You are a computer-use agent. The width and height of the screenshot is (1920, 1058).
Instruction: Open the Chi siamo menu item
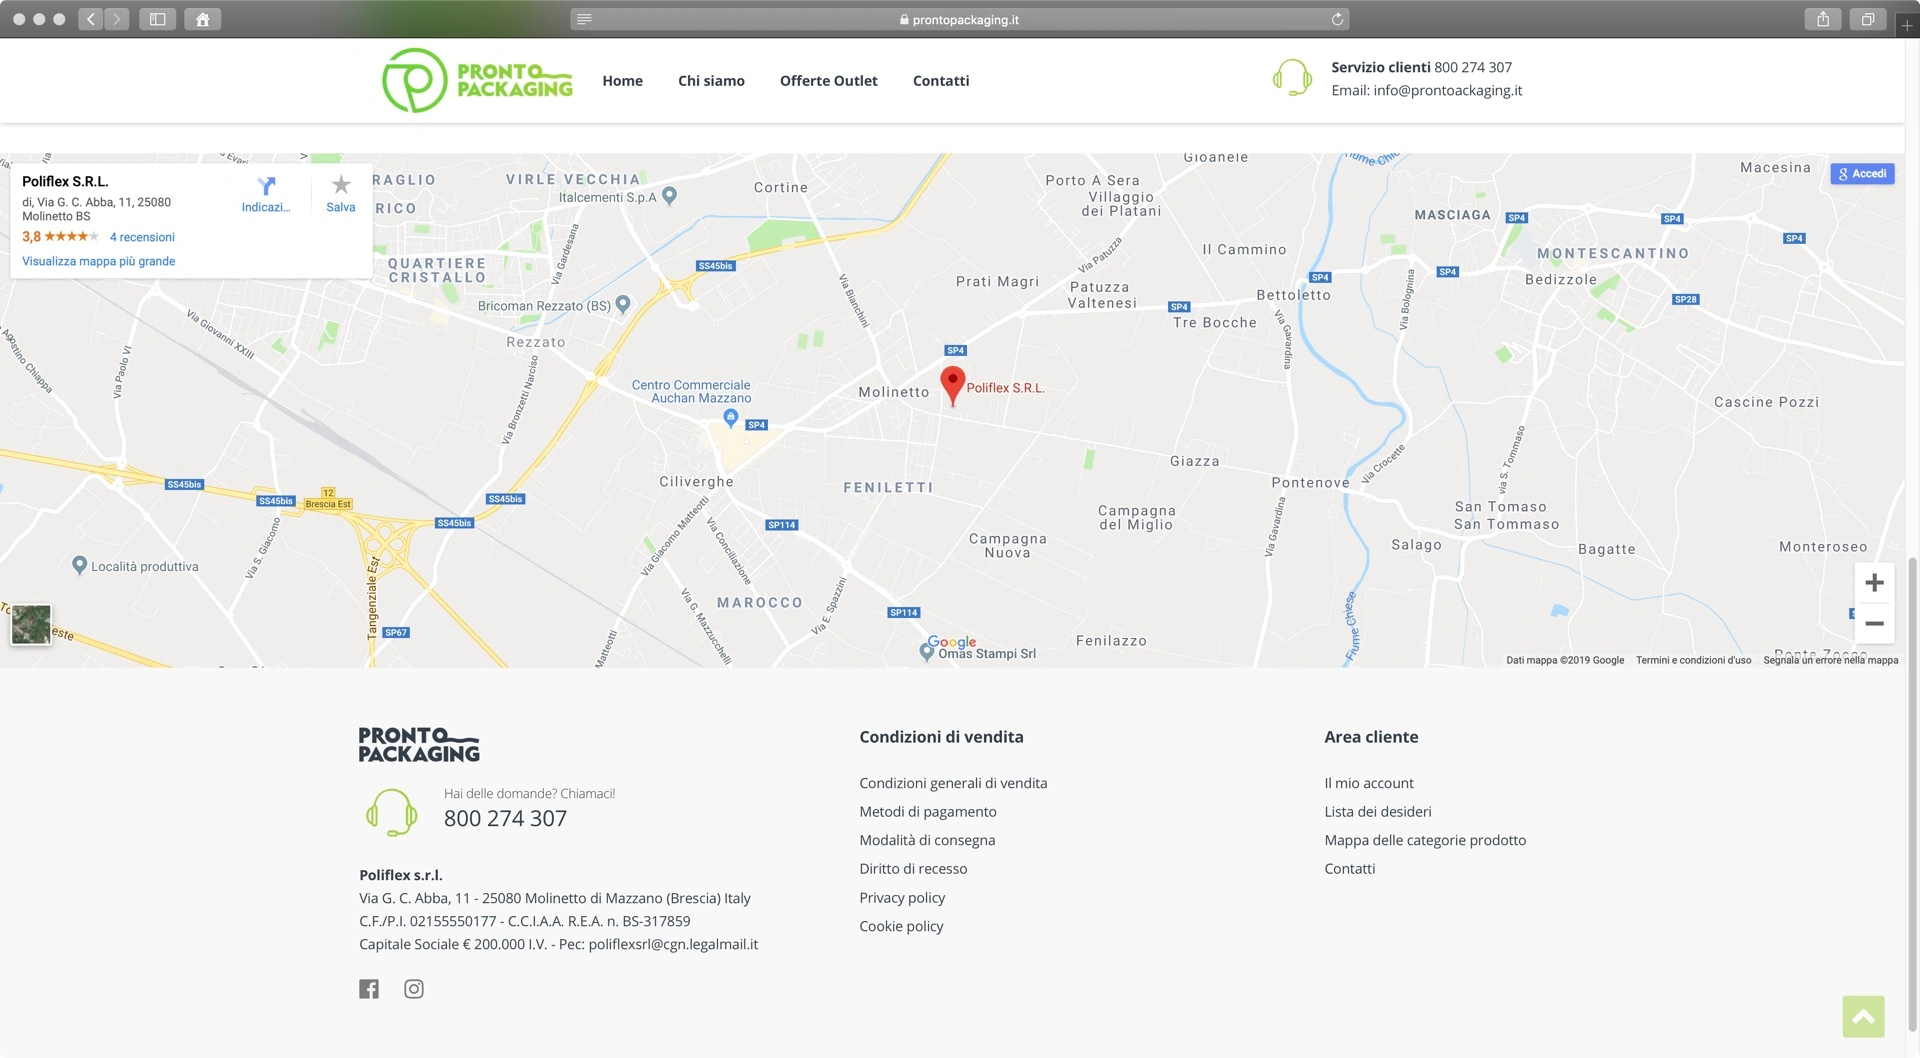click(711, 81)
